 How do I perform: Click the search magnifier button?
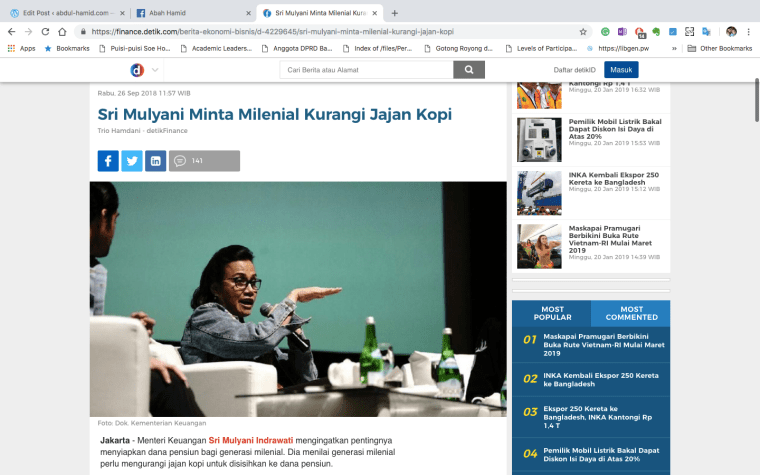pos(469,70)
